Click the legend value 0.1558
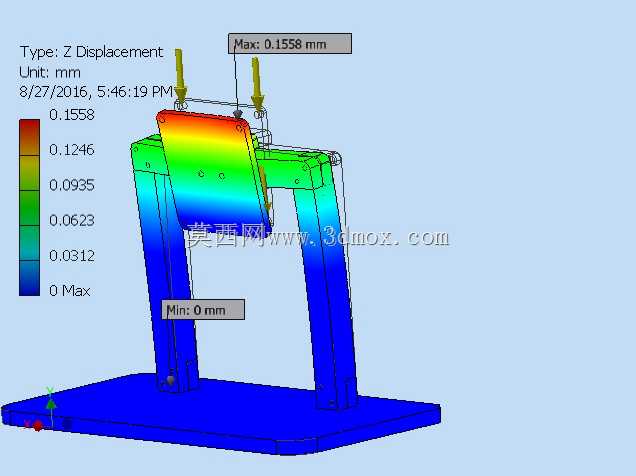Viewport: 636px width, 476px height. pyautogui.click(x=72, y=115)
